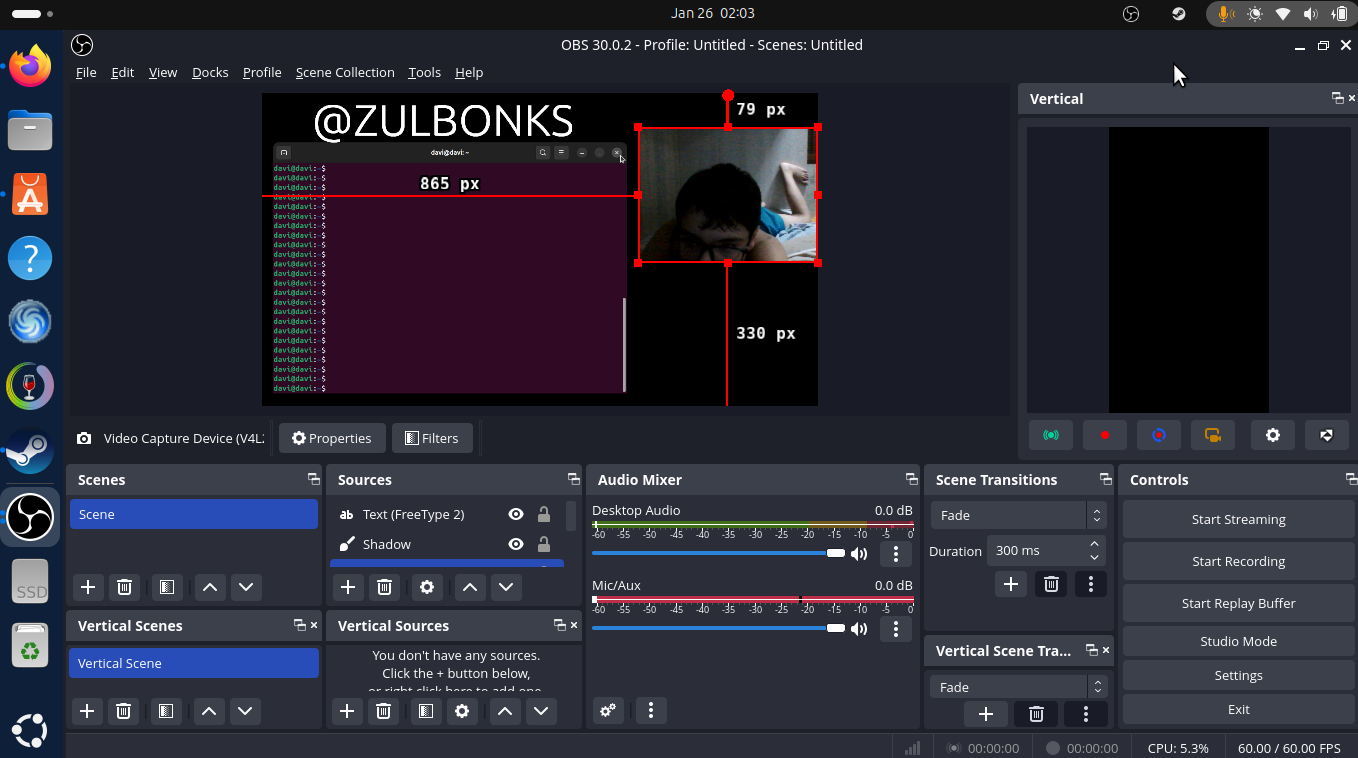The width and height of the screenshot is (1358, 758).
Task: Remove selected source using Sources trash icon
Action: pos(384,587)
